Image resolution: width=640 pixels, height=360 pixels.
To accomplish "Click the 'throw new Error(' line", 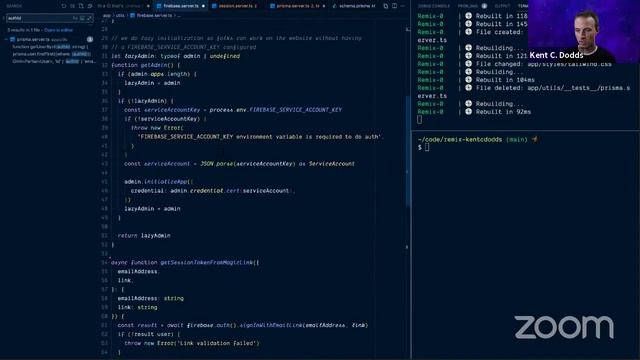I will 157,128.
